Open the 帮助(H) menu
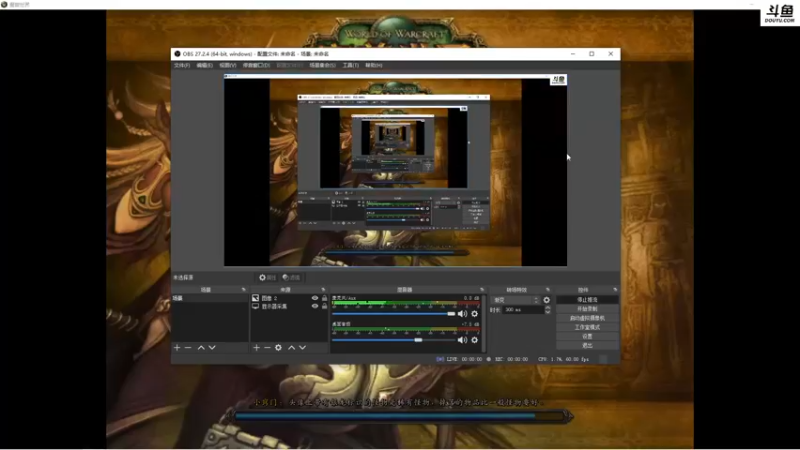The height and width of the screenshot is (450, 800). coord(373,65)
